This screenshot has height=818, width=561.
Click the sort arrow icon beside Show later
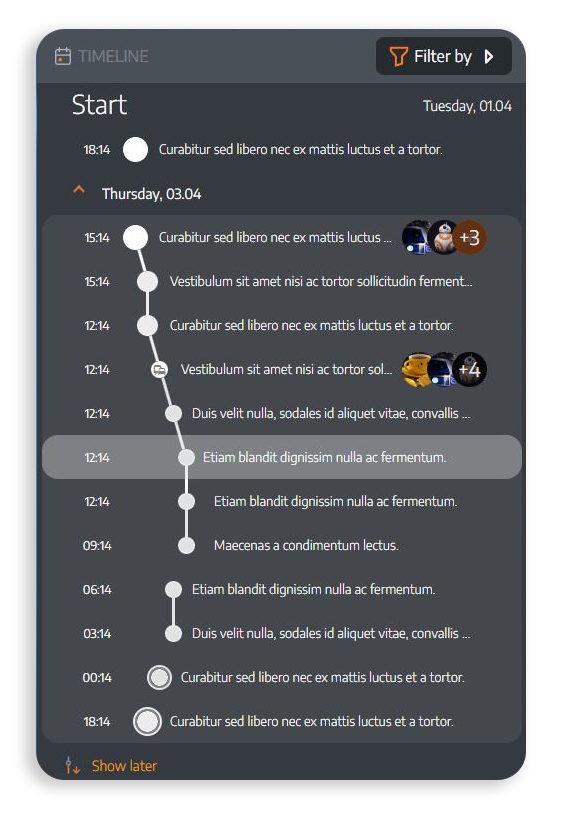pyautogui.click(x=73, y=765)
